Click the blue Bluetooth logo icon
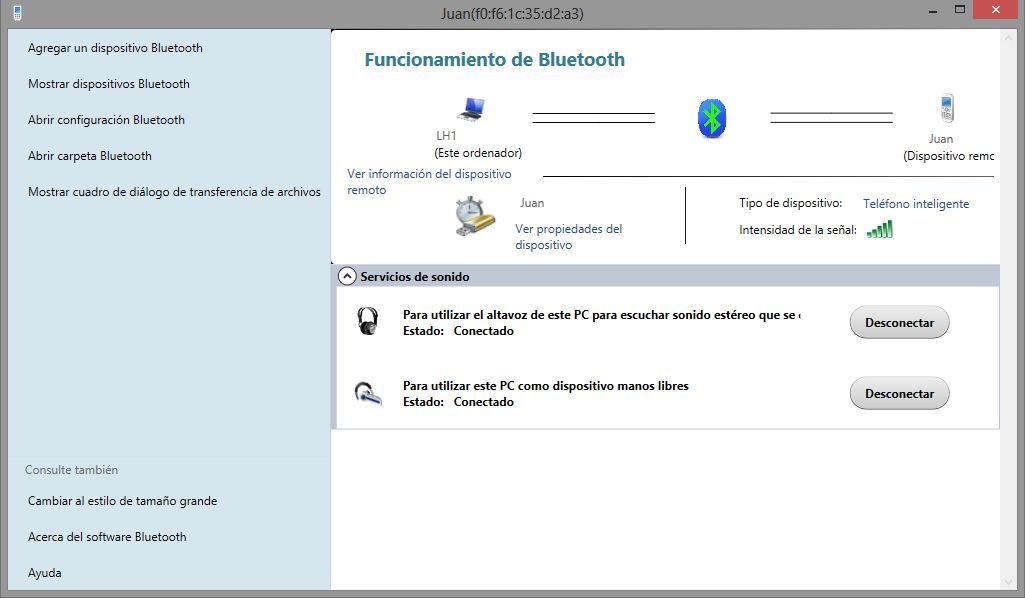The image size is (1025, 598). pyautogui.click(x=712, y=118)
